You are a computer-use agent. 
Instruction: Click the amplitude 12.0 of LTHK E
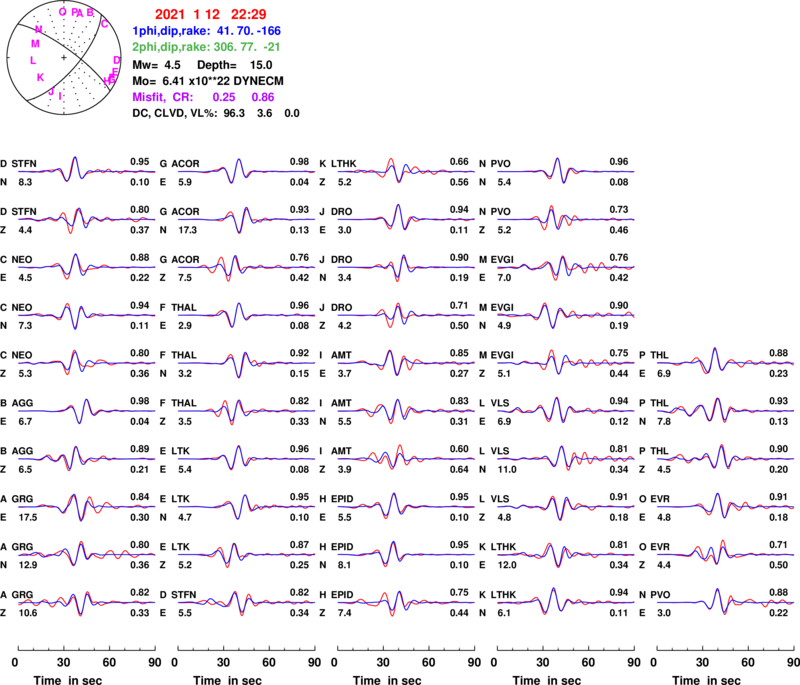507,565
